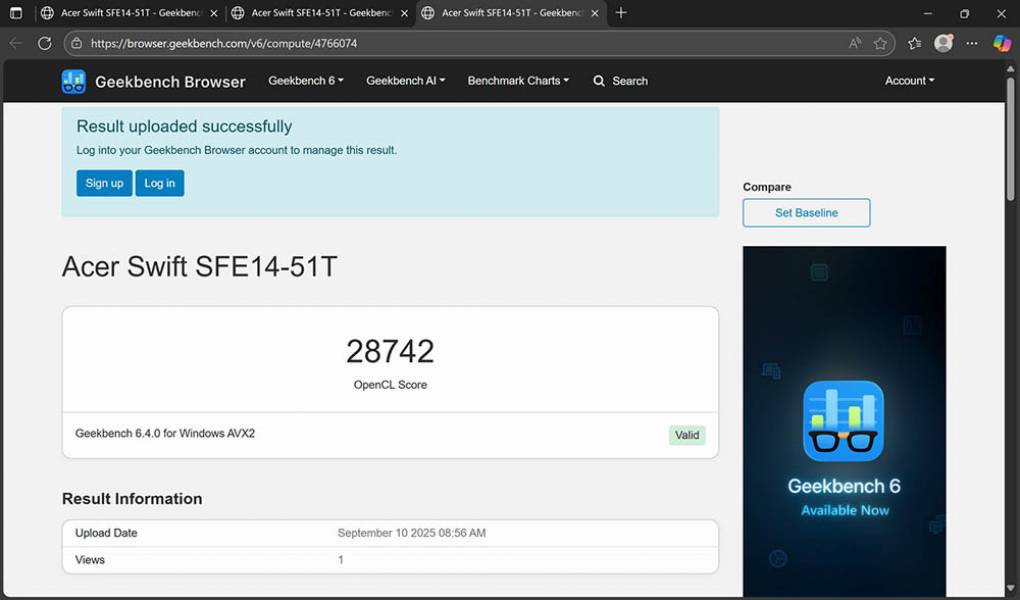Image resolution: width=1020 pixels, height=600 pixels.
Task: Open Tab actions menu icon
Action: coord(16,13)
